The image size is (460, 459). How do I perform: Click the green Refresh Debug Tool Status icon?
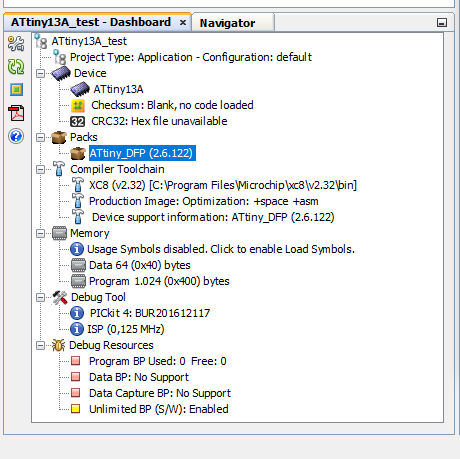[x=16, y=67]
